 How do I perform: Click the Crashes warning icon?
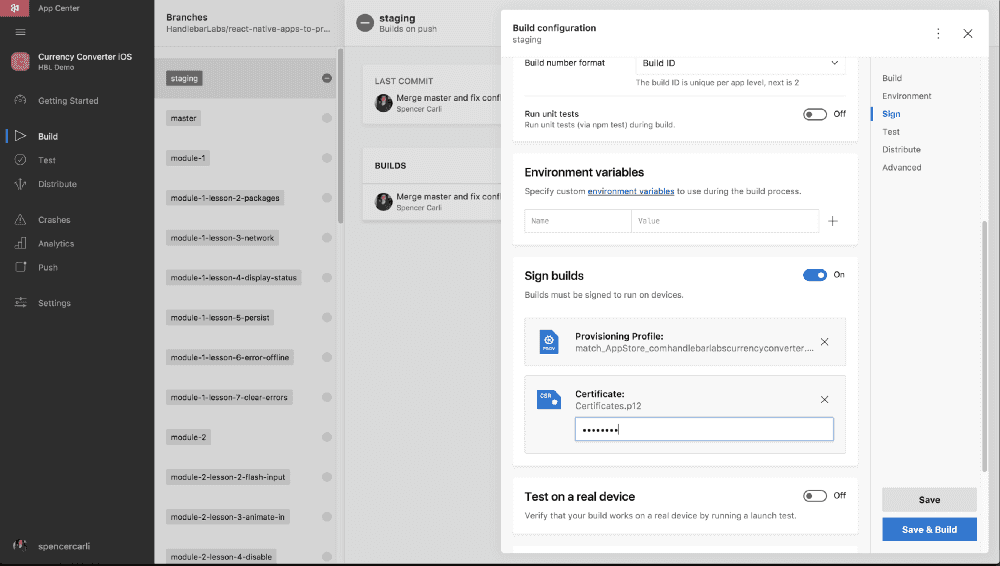[20, 220]
